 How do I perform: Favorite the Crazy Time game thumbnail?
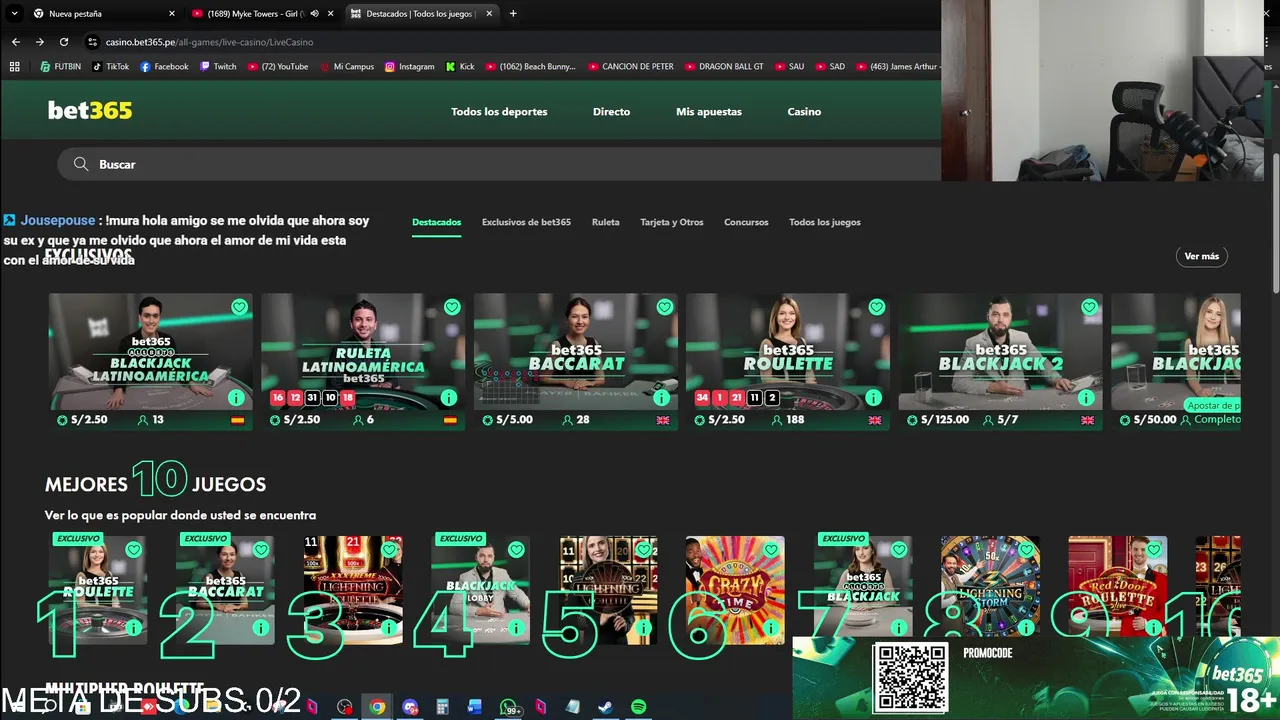pyautogui.click(x=771, y=549)
